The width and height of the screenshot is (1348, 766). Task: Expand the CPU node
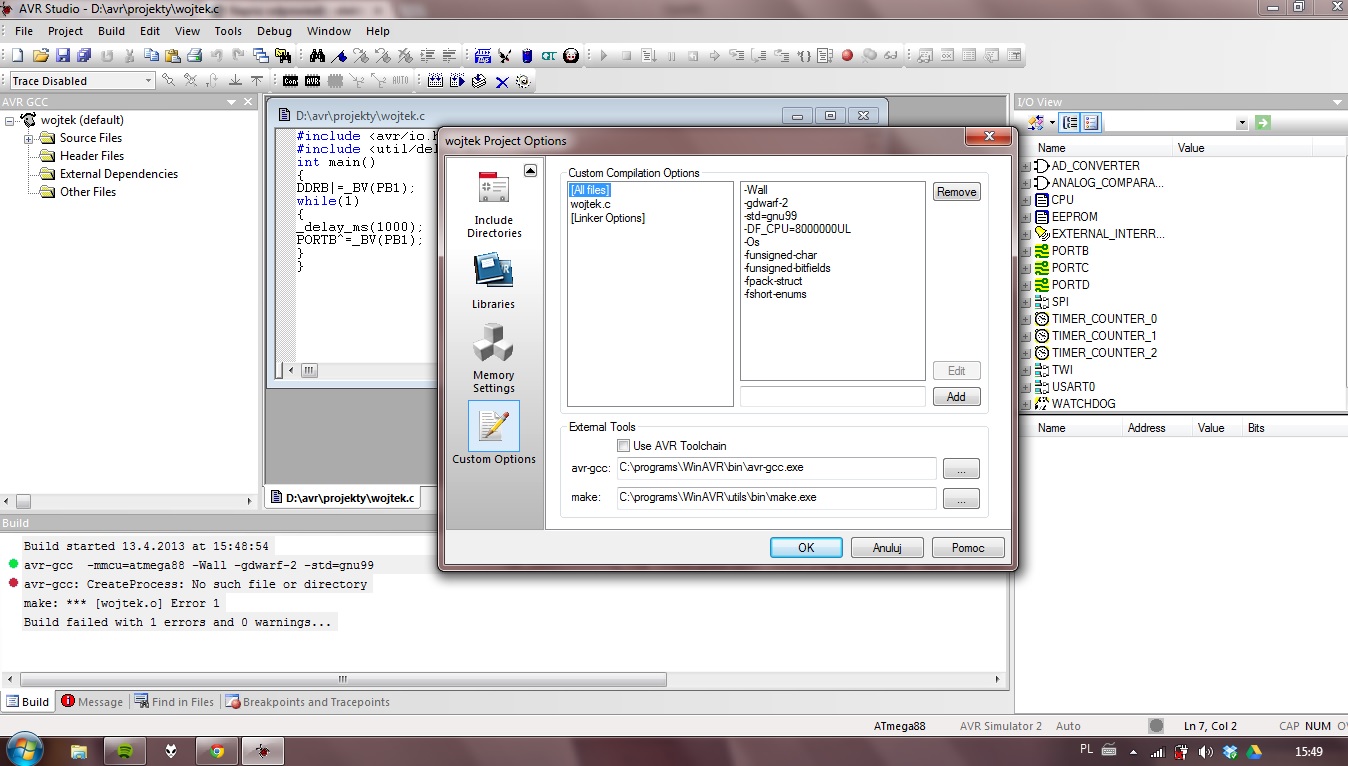[x=1026, y=200]
